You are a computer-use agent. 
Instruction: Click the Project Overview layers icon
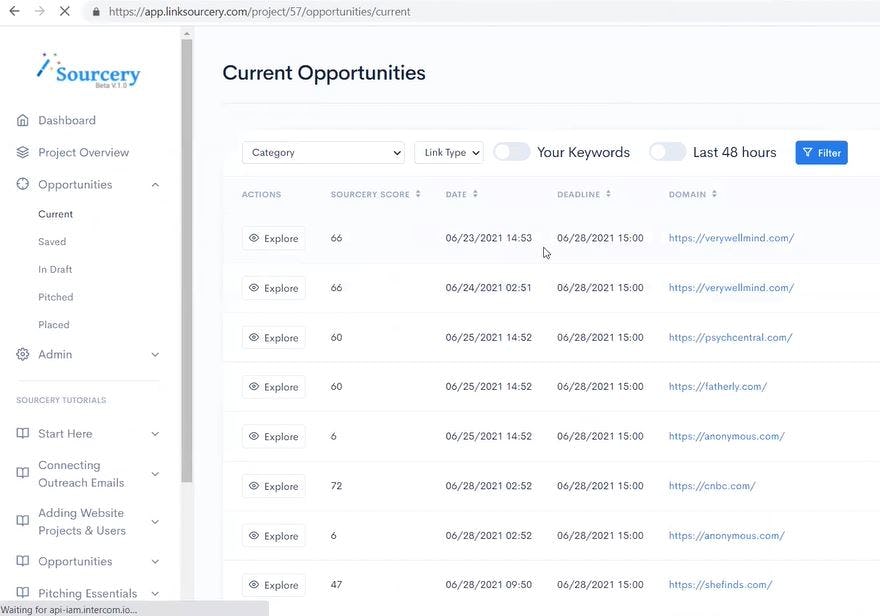22,152
